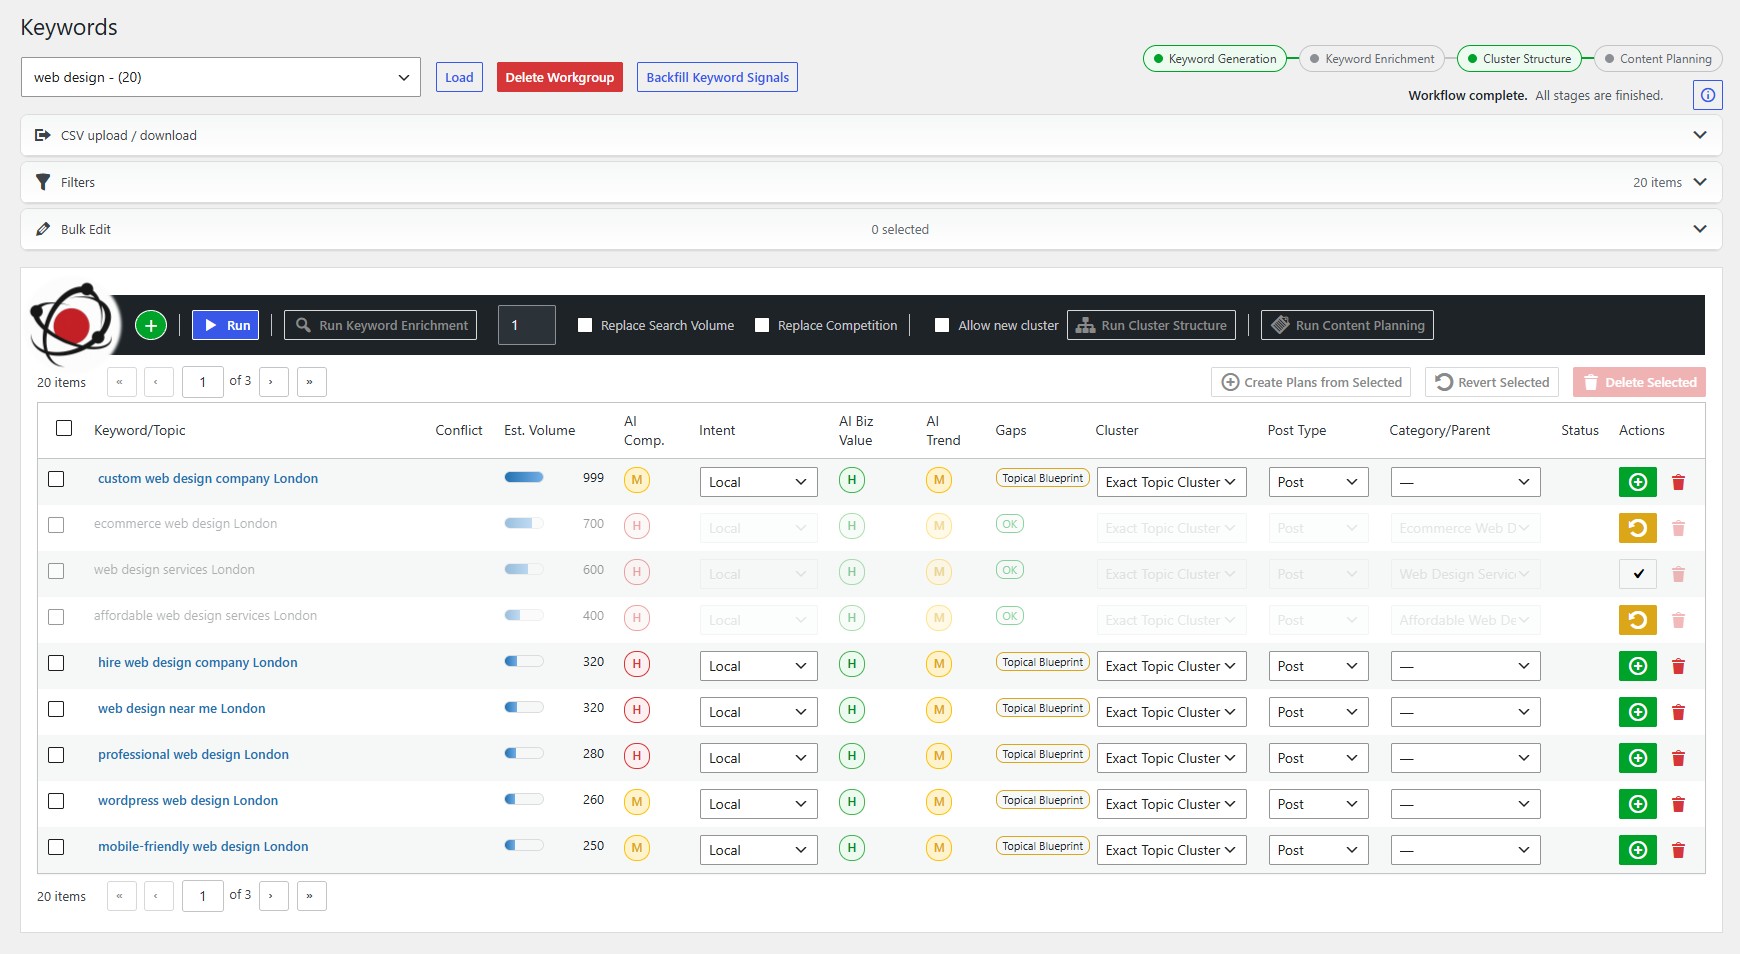This screenshot has width=1740, height=954.
Task: Click green create plan icon for hire web design company London
Action: (x=1638, y=666)
